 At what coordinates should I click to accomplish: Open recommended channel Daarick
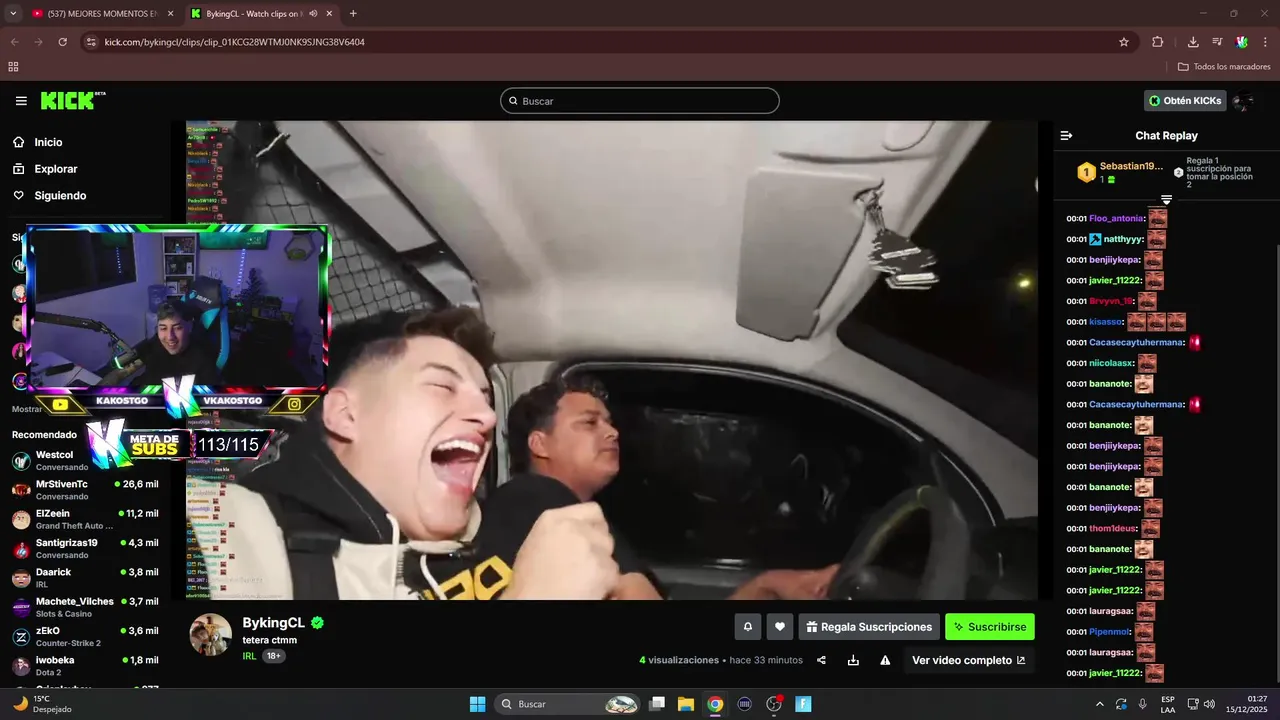[84, 578]
